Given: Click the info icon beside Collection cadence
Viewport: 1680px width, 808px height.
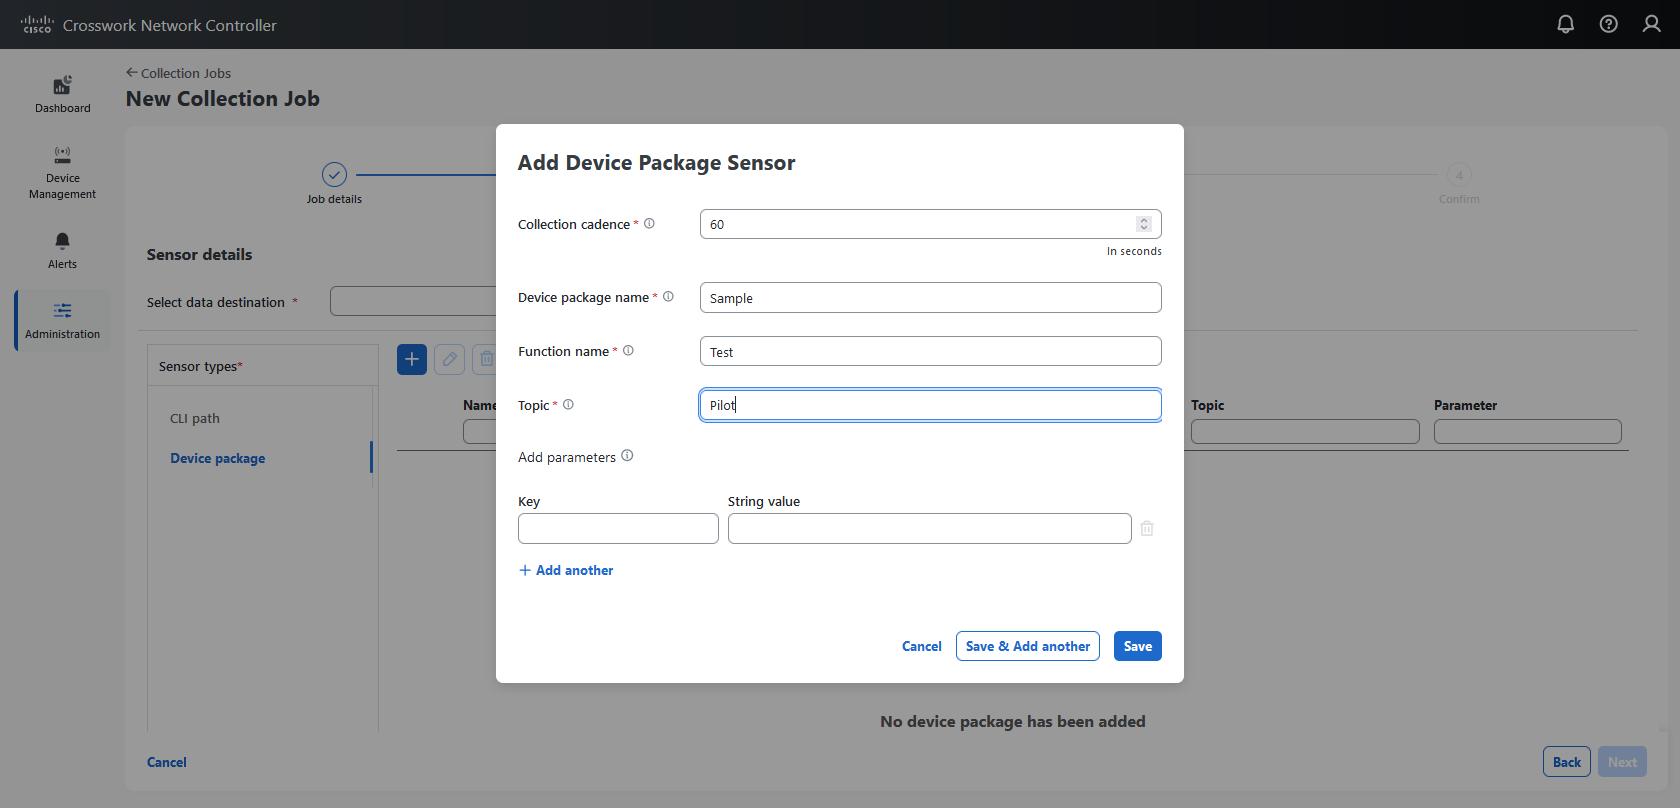Looking at the screenshot, I should (649, 224).
